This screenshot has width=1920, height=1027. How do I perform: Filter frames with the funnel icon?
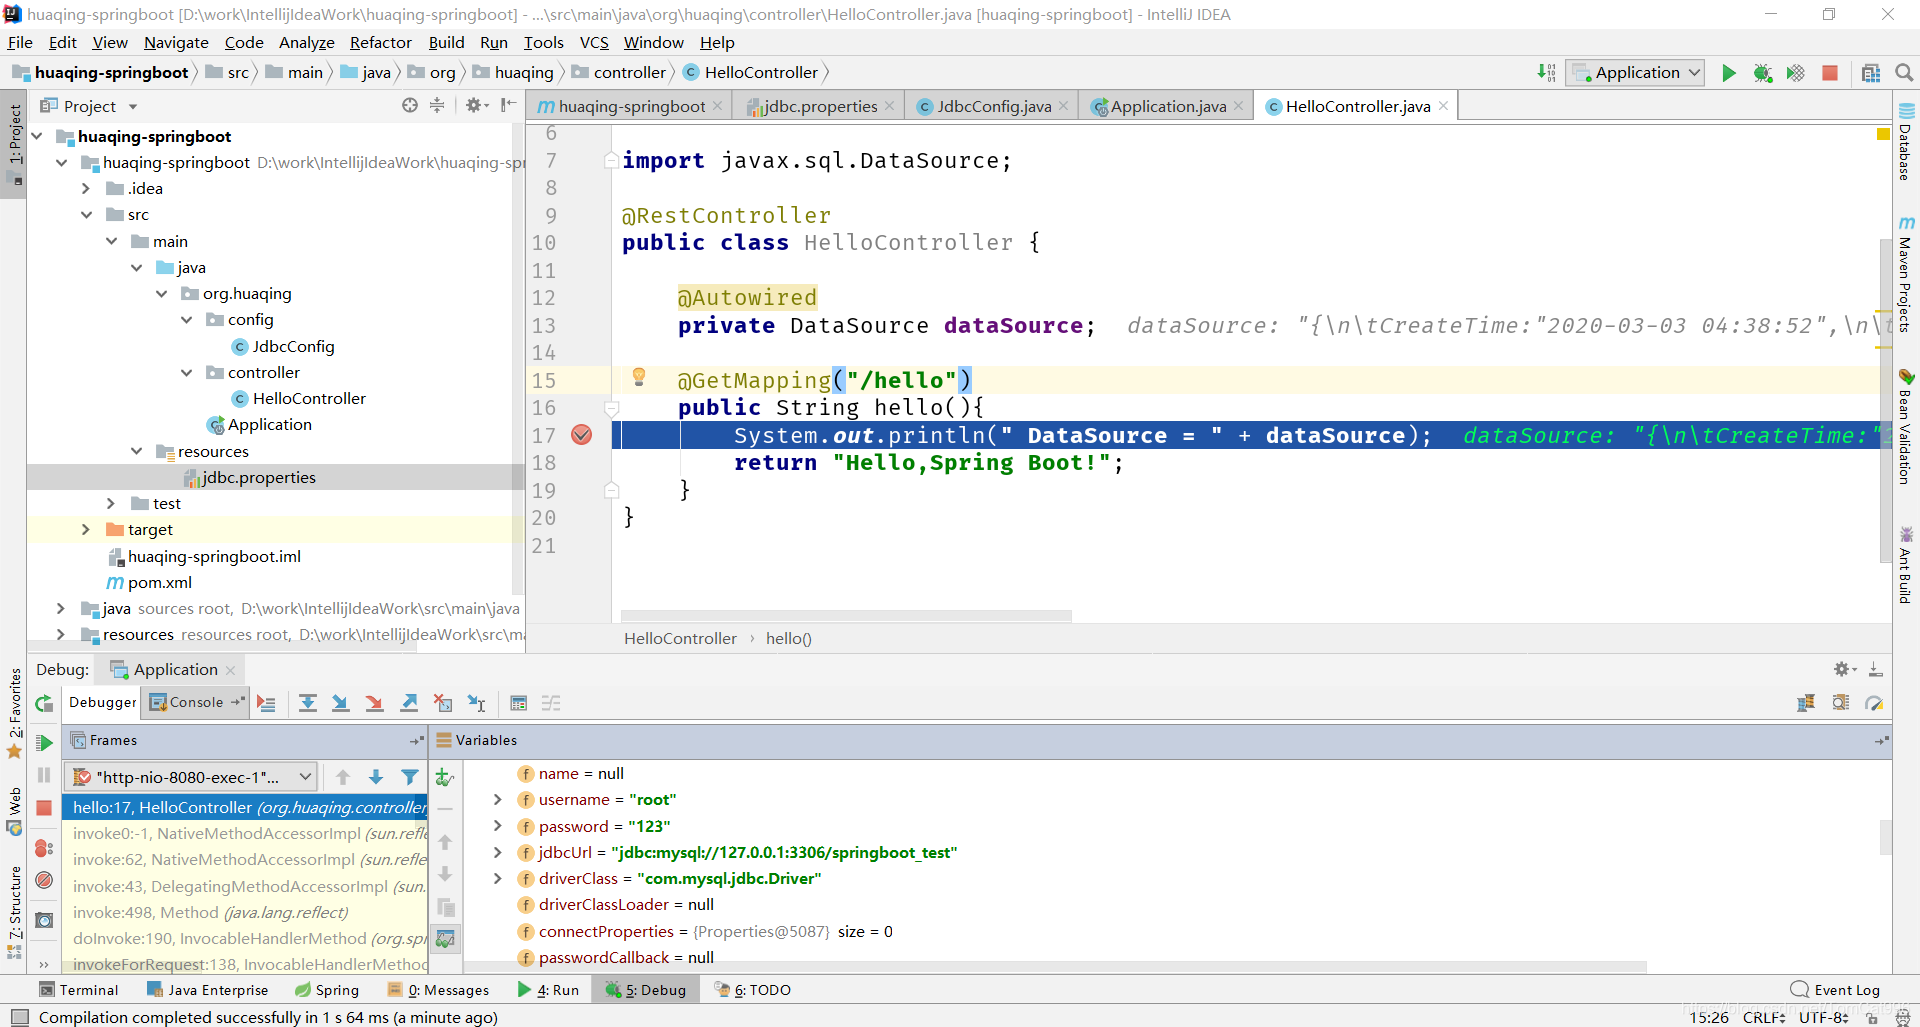(x=410, y=777)
